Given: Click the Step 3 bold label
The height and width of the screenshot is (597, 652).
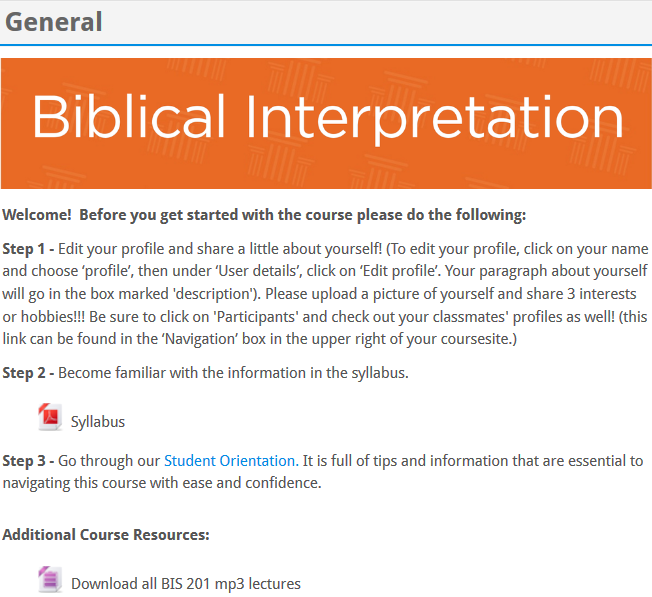Looking at the screenshot, I should (x=28, y=461).
